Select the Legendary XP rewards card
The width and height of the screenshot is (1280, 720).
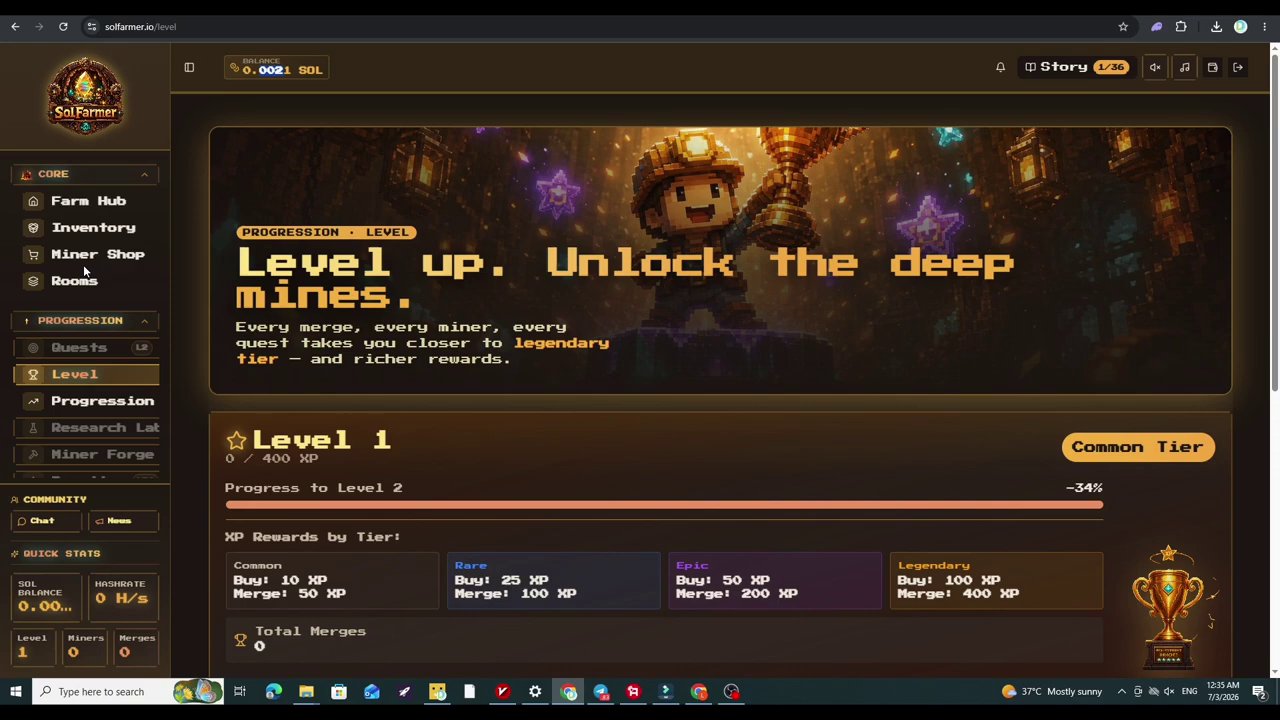coord(996,580)
